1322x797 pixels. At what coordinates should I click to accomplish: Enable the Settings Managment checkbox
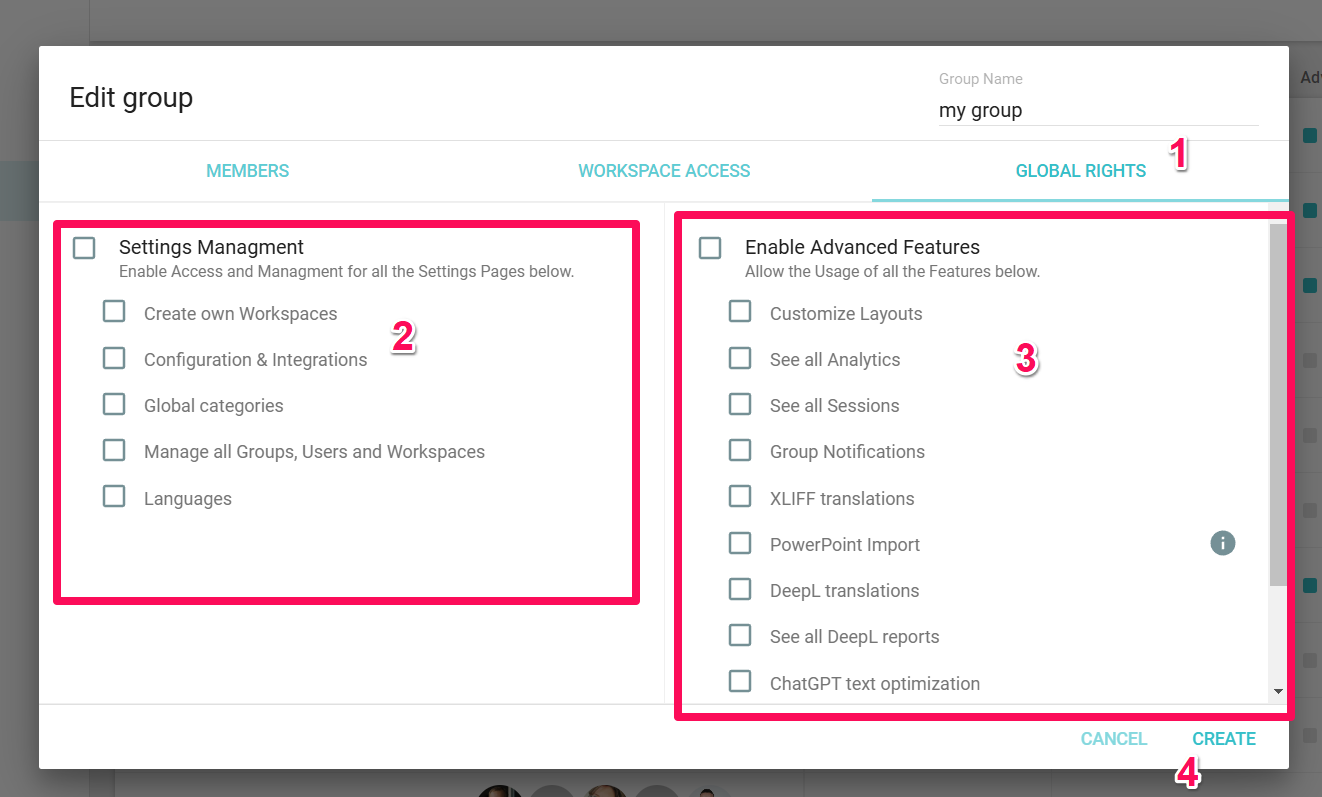pyautogui.click(x=84, y=247)
